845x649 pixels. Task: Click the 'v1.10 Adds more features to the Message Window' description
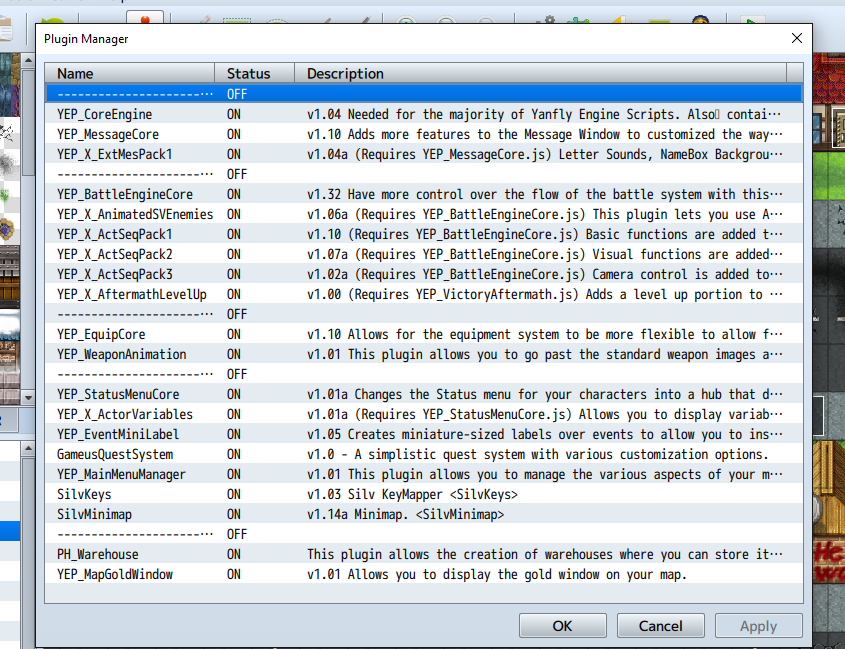pos(544,134)
